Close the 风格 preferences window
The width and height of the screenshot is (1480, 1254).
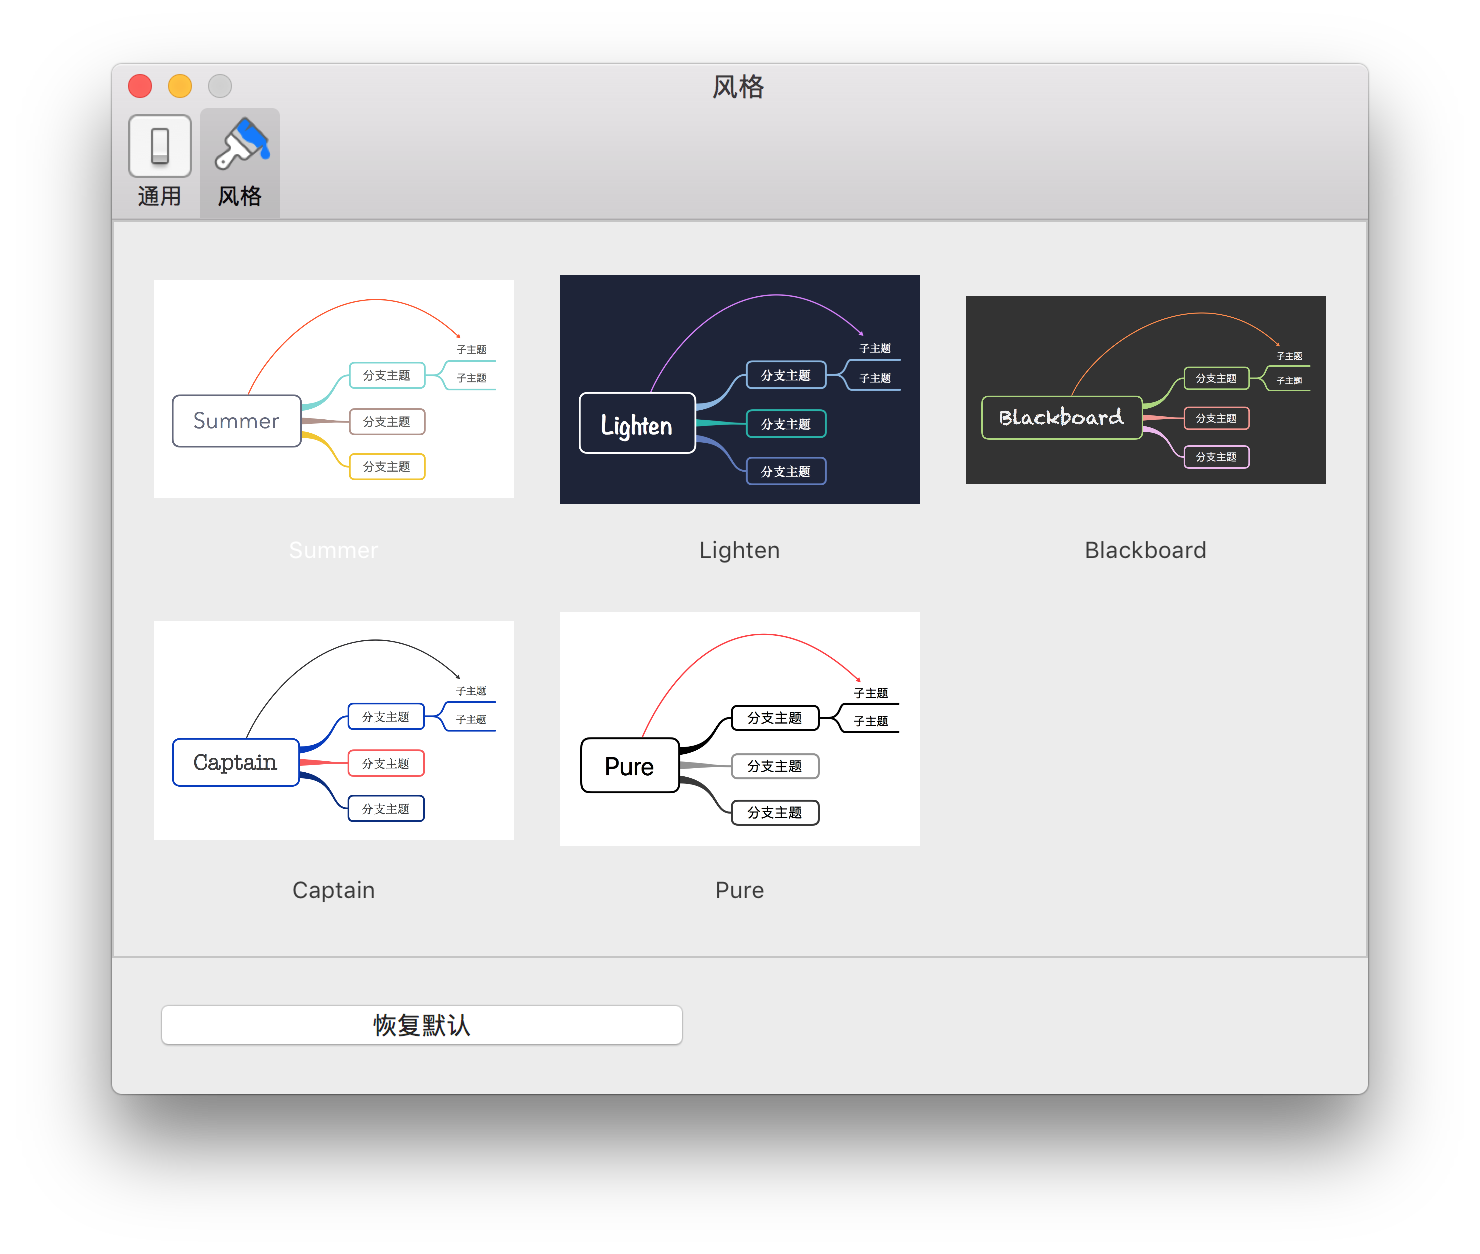(x=140, y=86)
